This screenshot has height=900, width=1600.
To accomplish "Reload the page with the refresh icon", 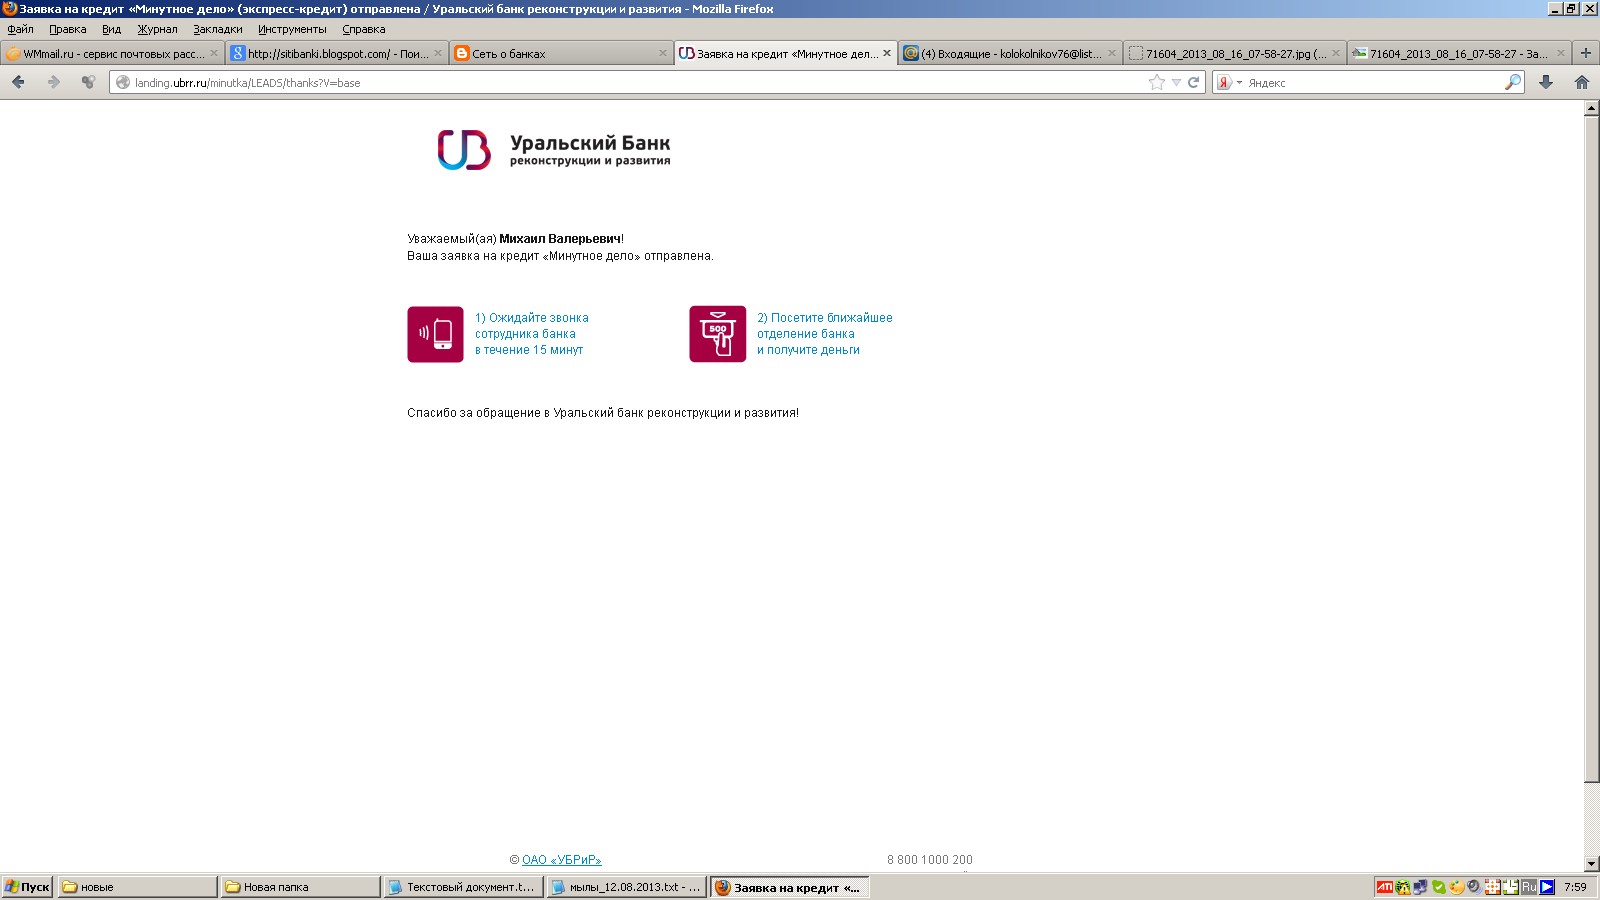I will 1193,82.
